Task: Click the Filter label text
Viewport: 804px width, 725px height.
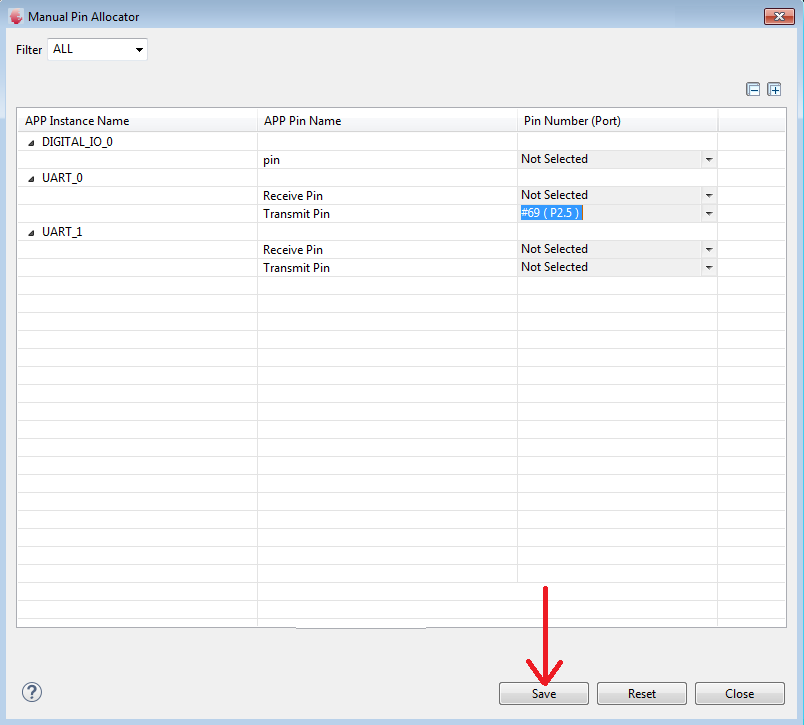Action: (29, 50)
